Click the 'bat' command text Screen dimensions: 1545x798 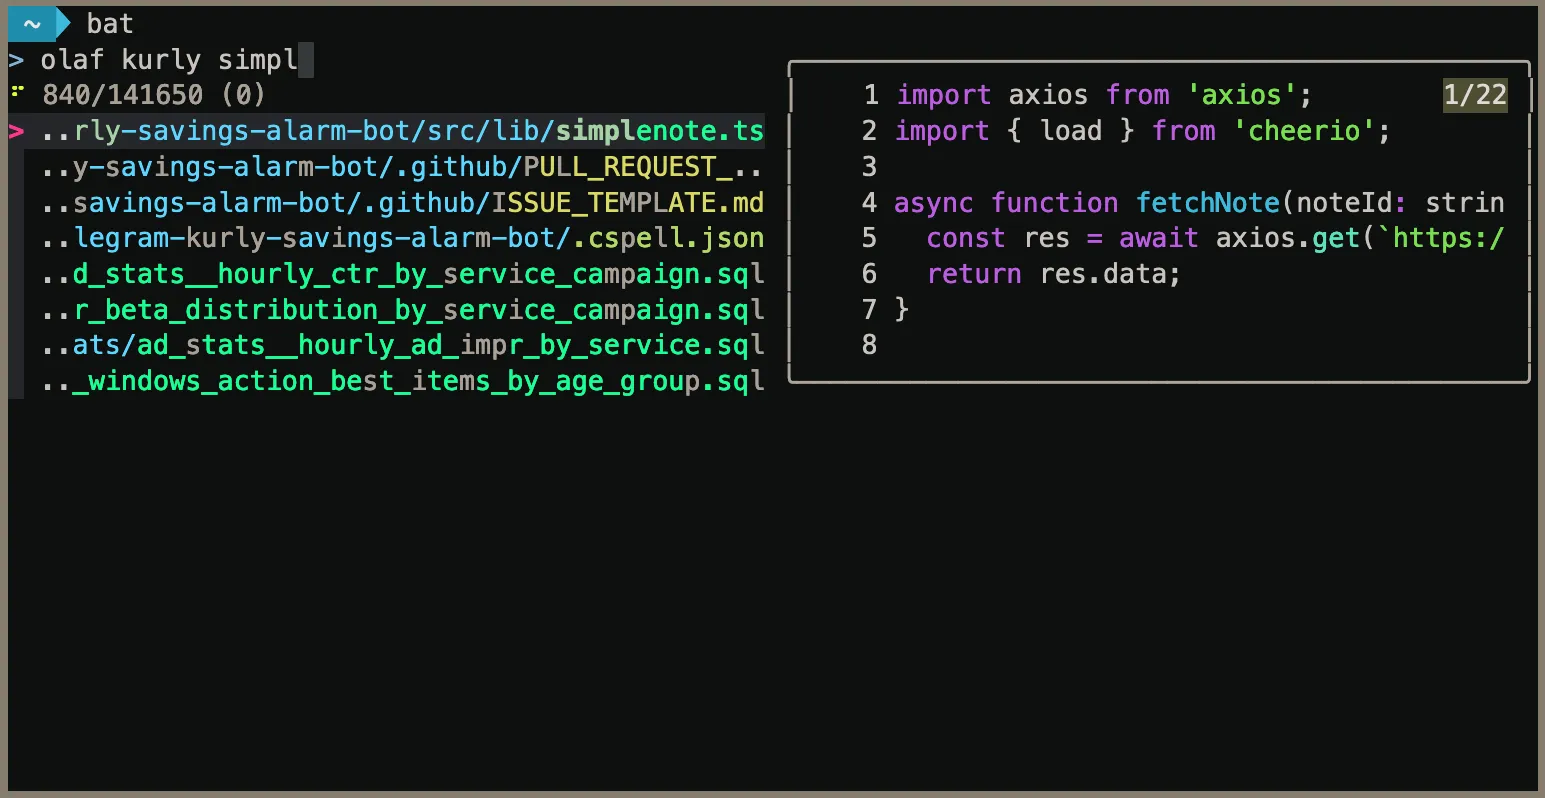pos(109,23)
